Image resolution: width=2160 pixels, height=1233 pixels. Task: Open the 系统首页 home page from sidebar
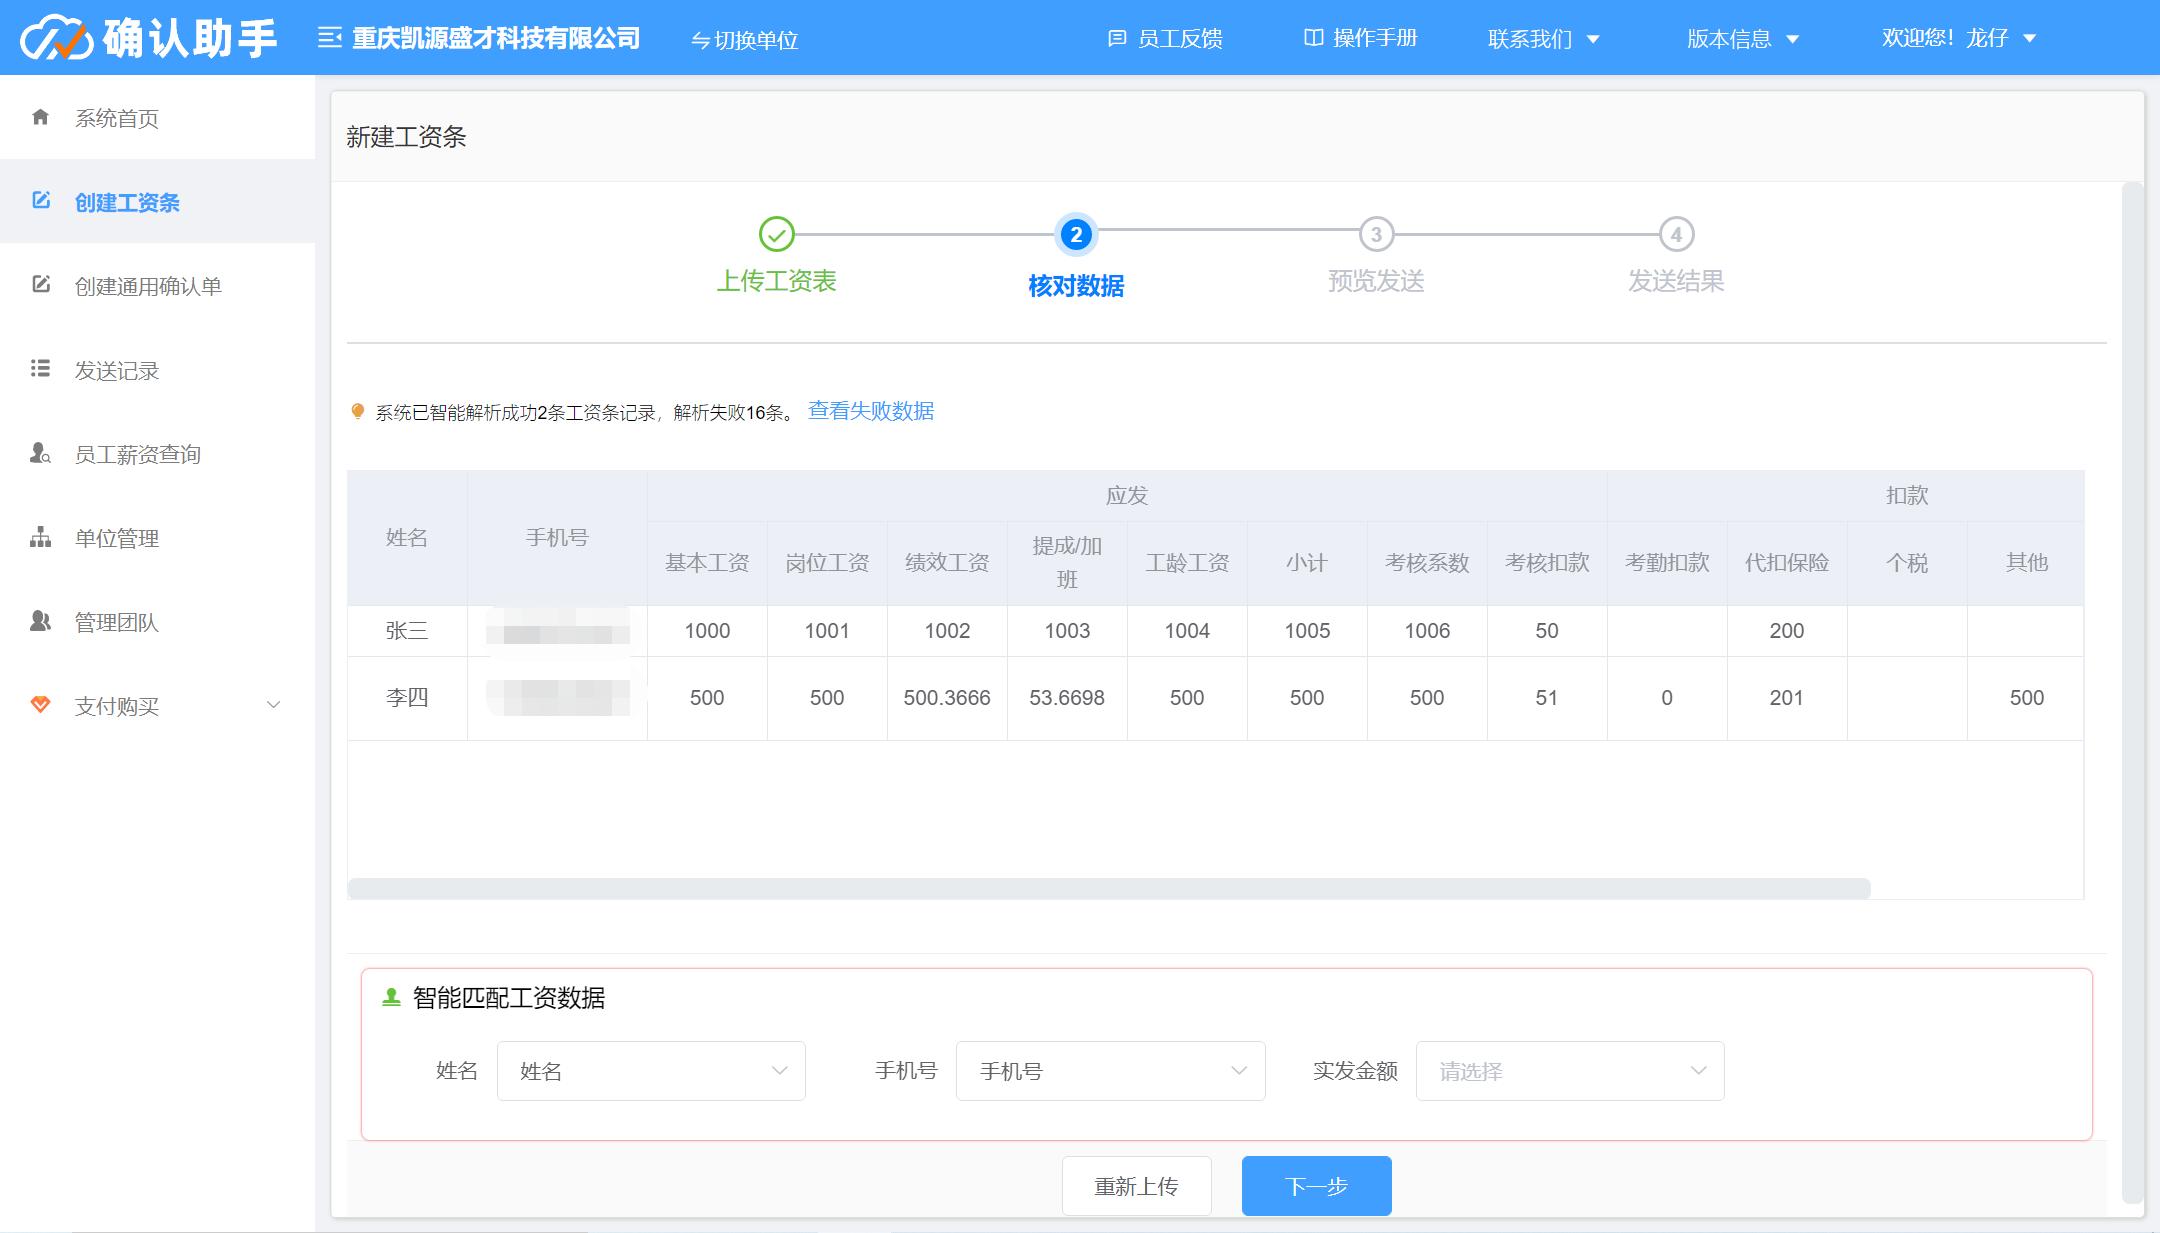point(116,118)
